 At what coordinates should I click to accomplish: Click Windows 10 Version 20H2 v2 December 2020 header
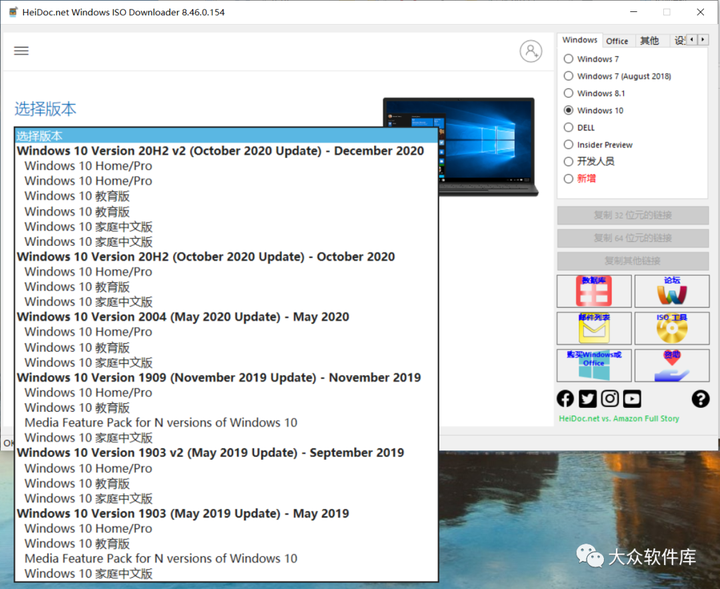pos(226,151)
